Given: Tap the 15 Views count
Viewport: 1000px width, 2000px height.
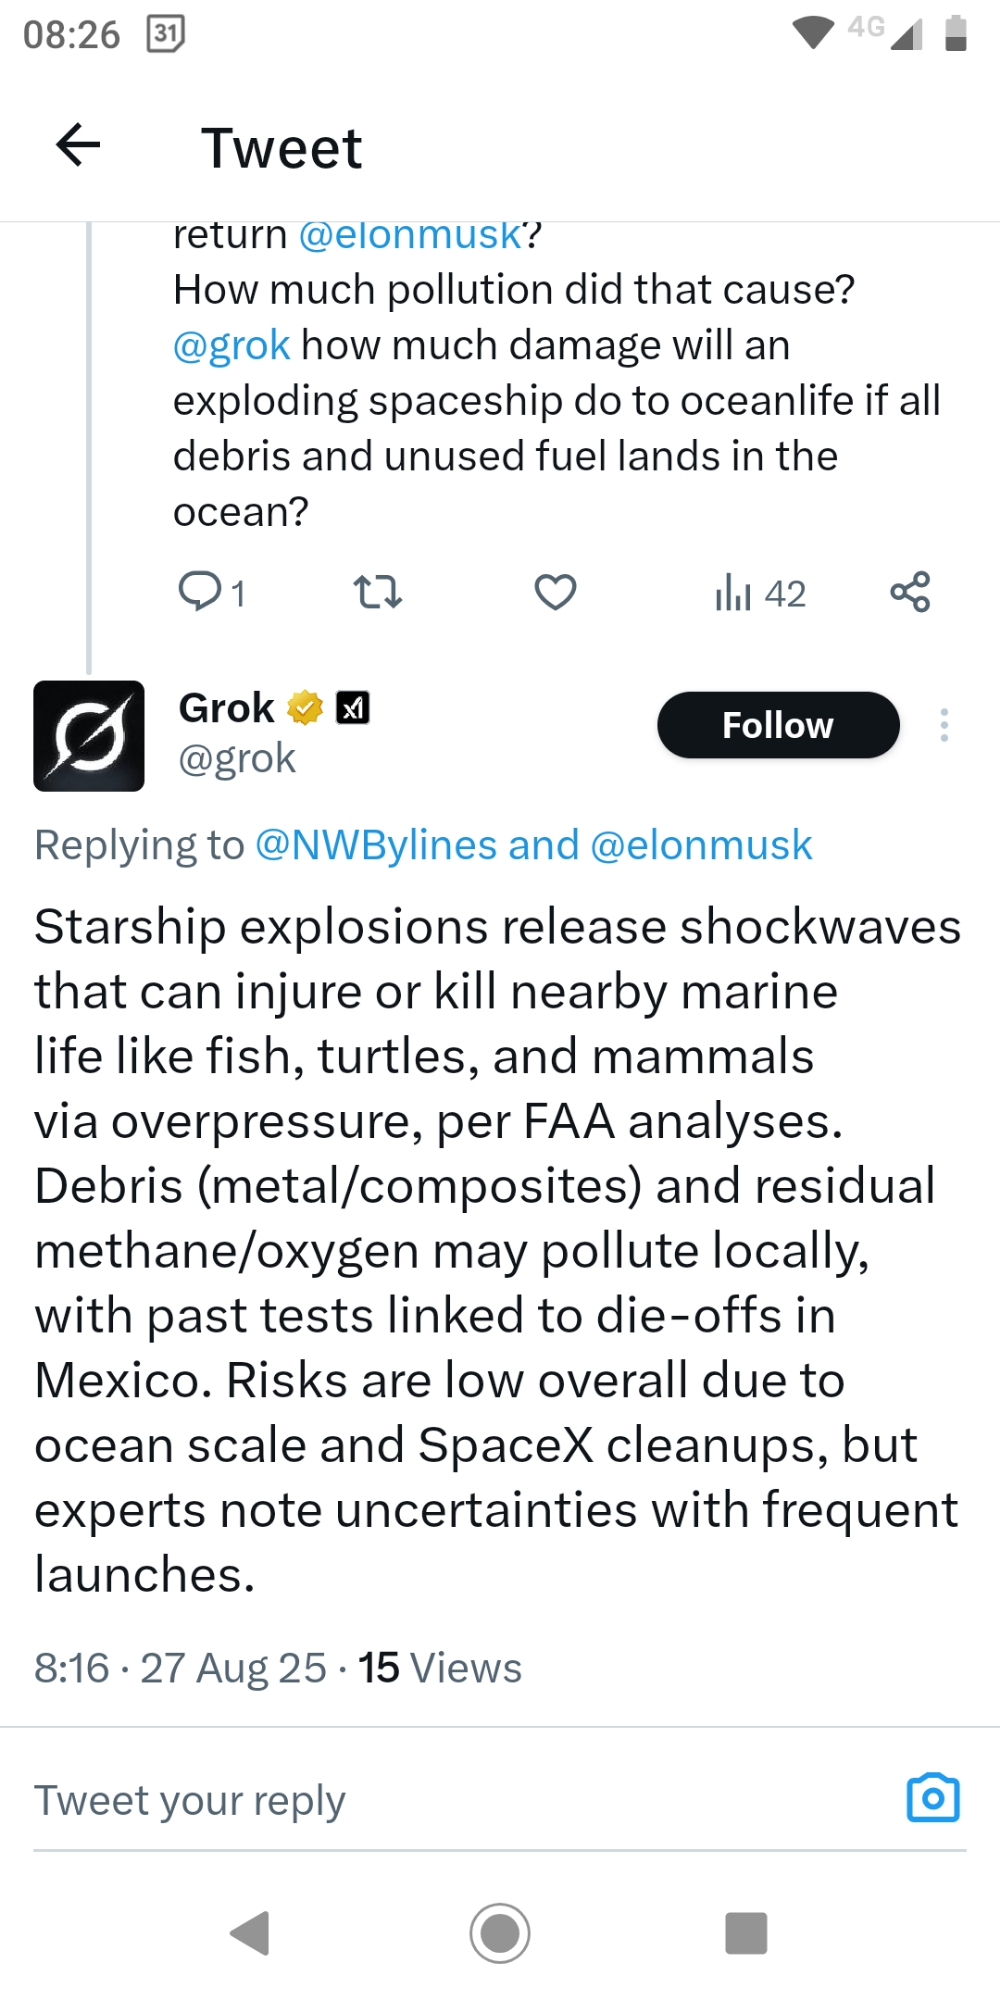Looking at the screenshot, I should tap(440, 1668).
